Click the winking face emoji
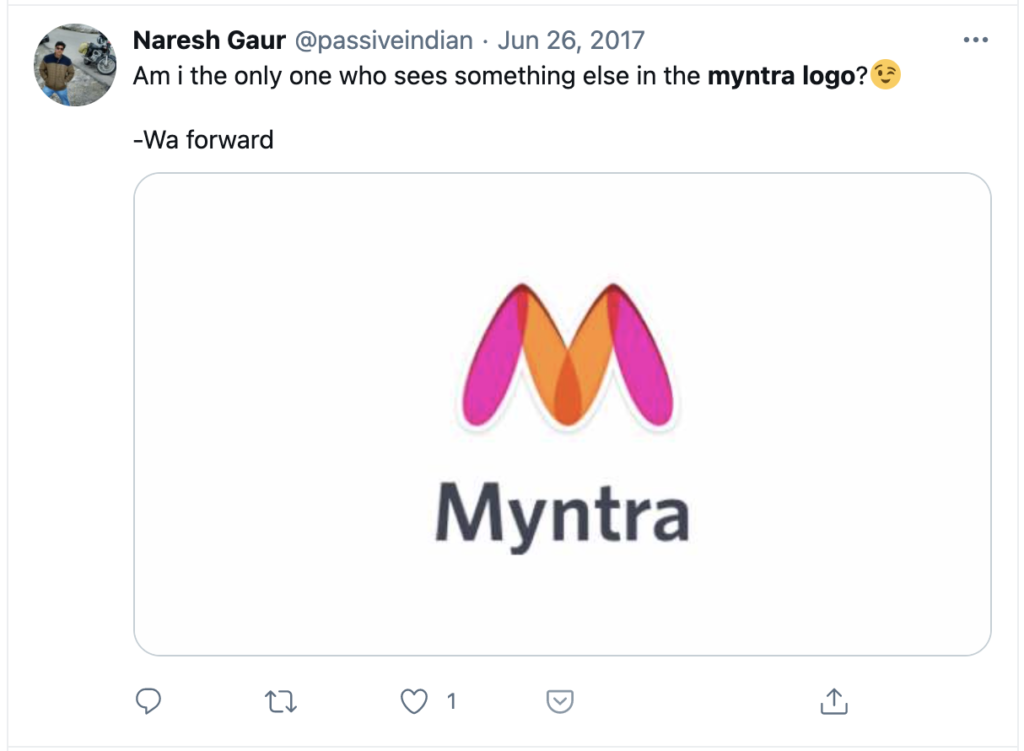The image size is (1024, 751). click(x=886, y=74)
